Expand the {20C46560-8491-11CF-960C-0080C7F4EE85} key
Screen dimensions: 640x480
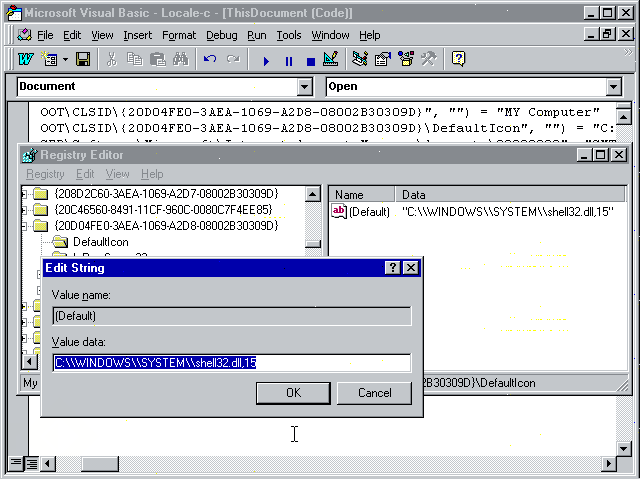(x=24, y=210)
